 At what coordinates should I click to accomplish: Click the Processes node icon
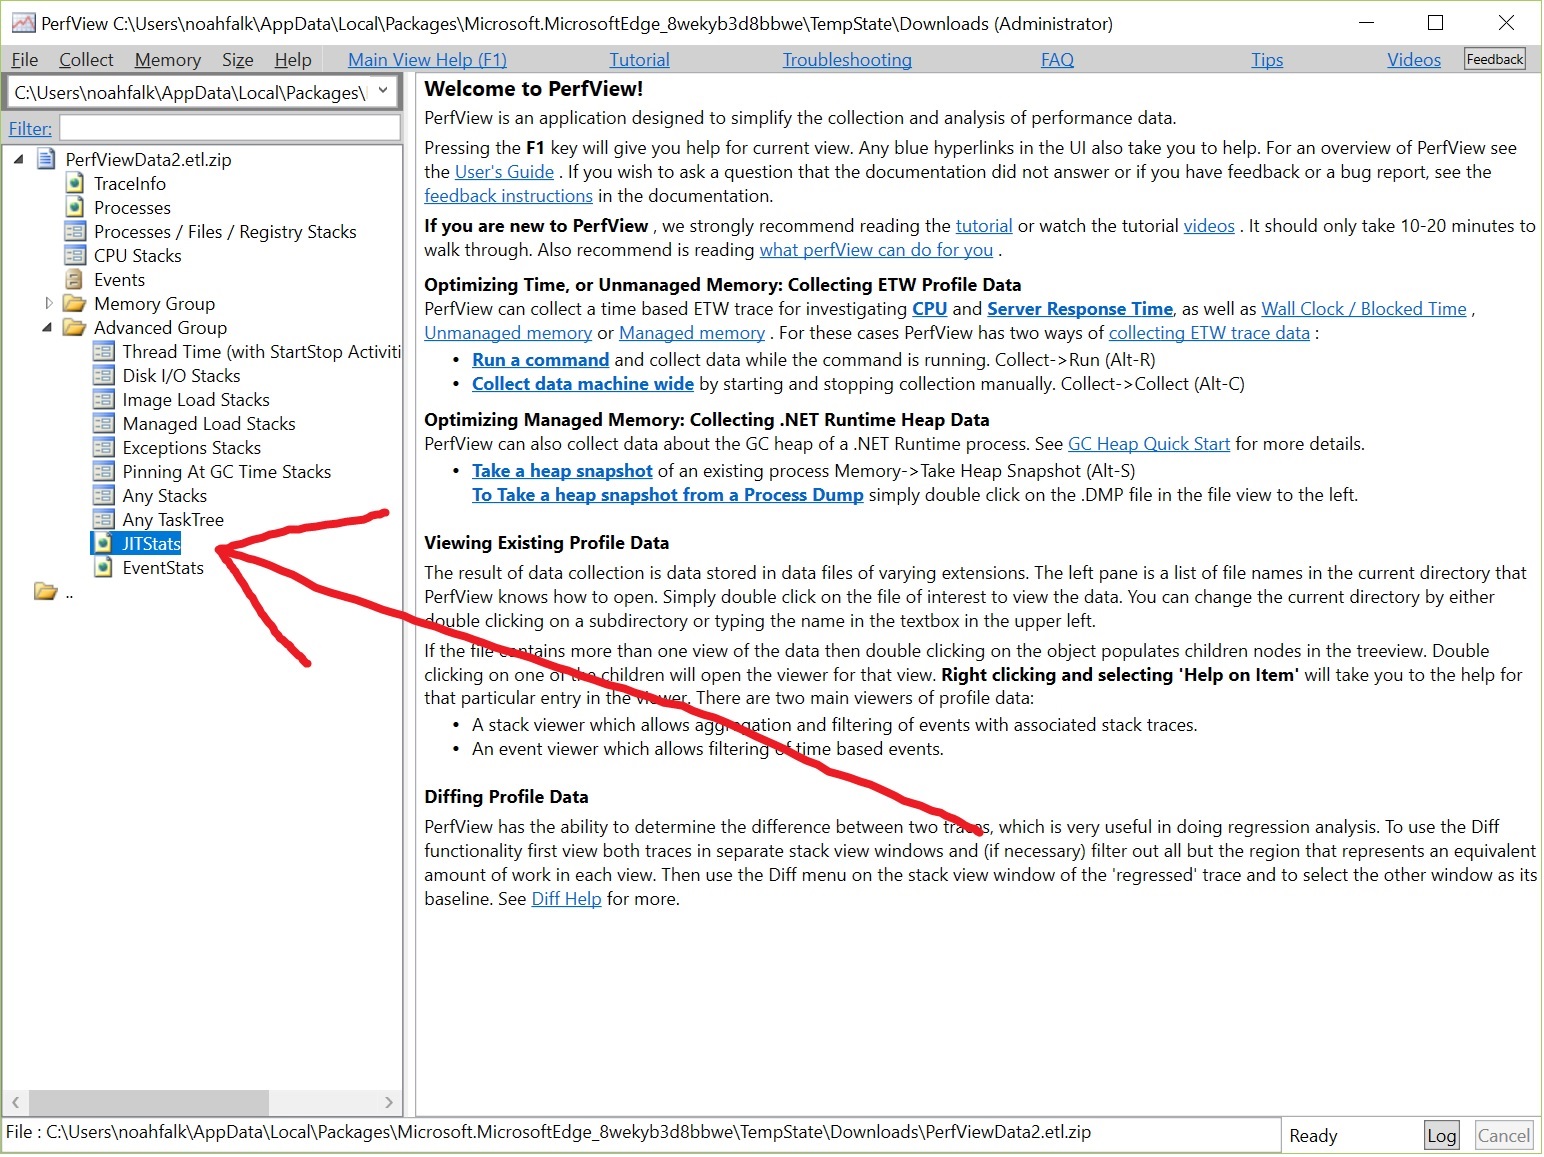75,207
